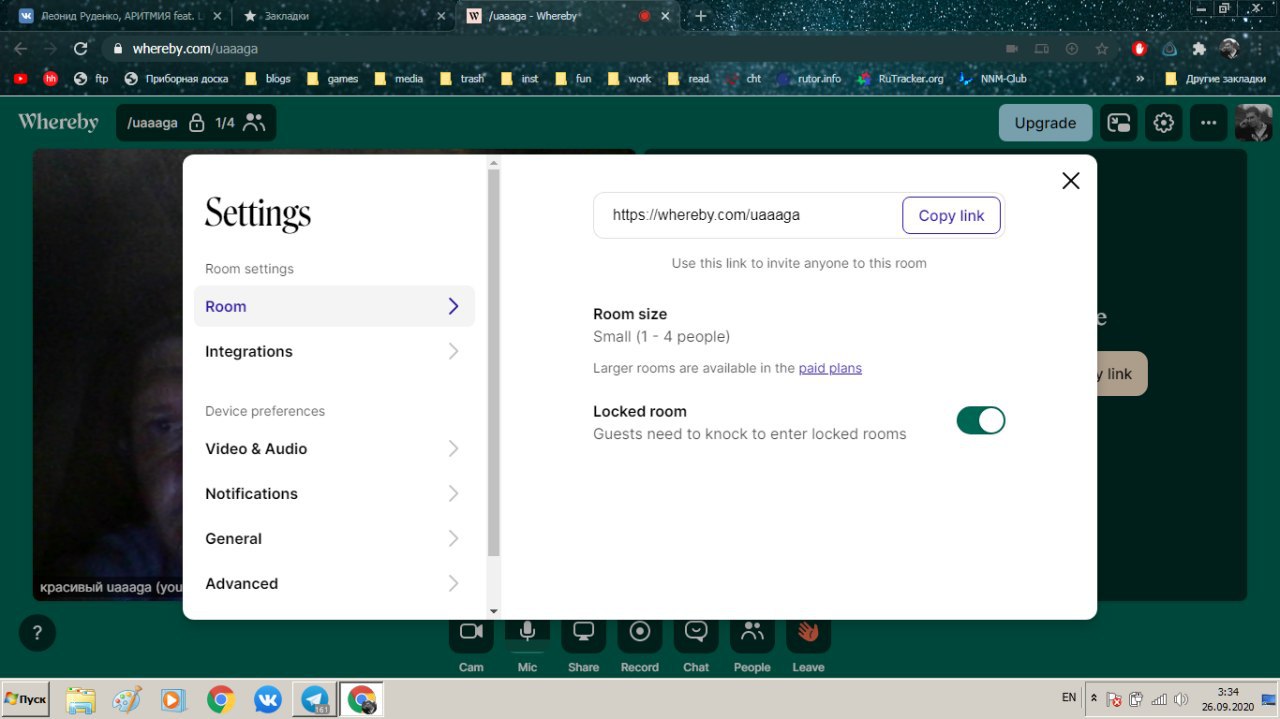1280x719 pixels.
Task: Click the participants icon next to 1/4
Action: [x=254, y=123]
